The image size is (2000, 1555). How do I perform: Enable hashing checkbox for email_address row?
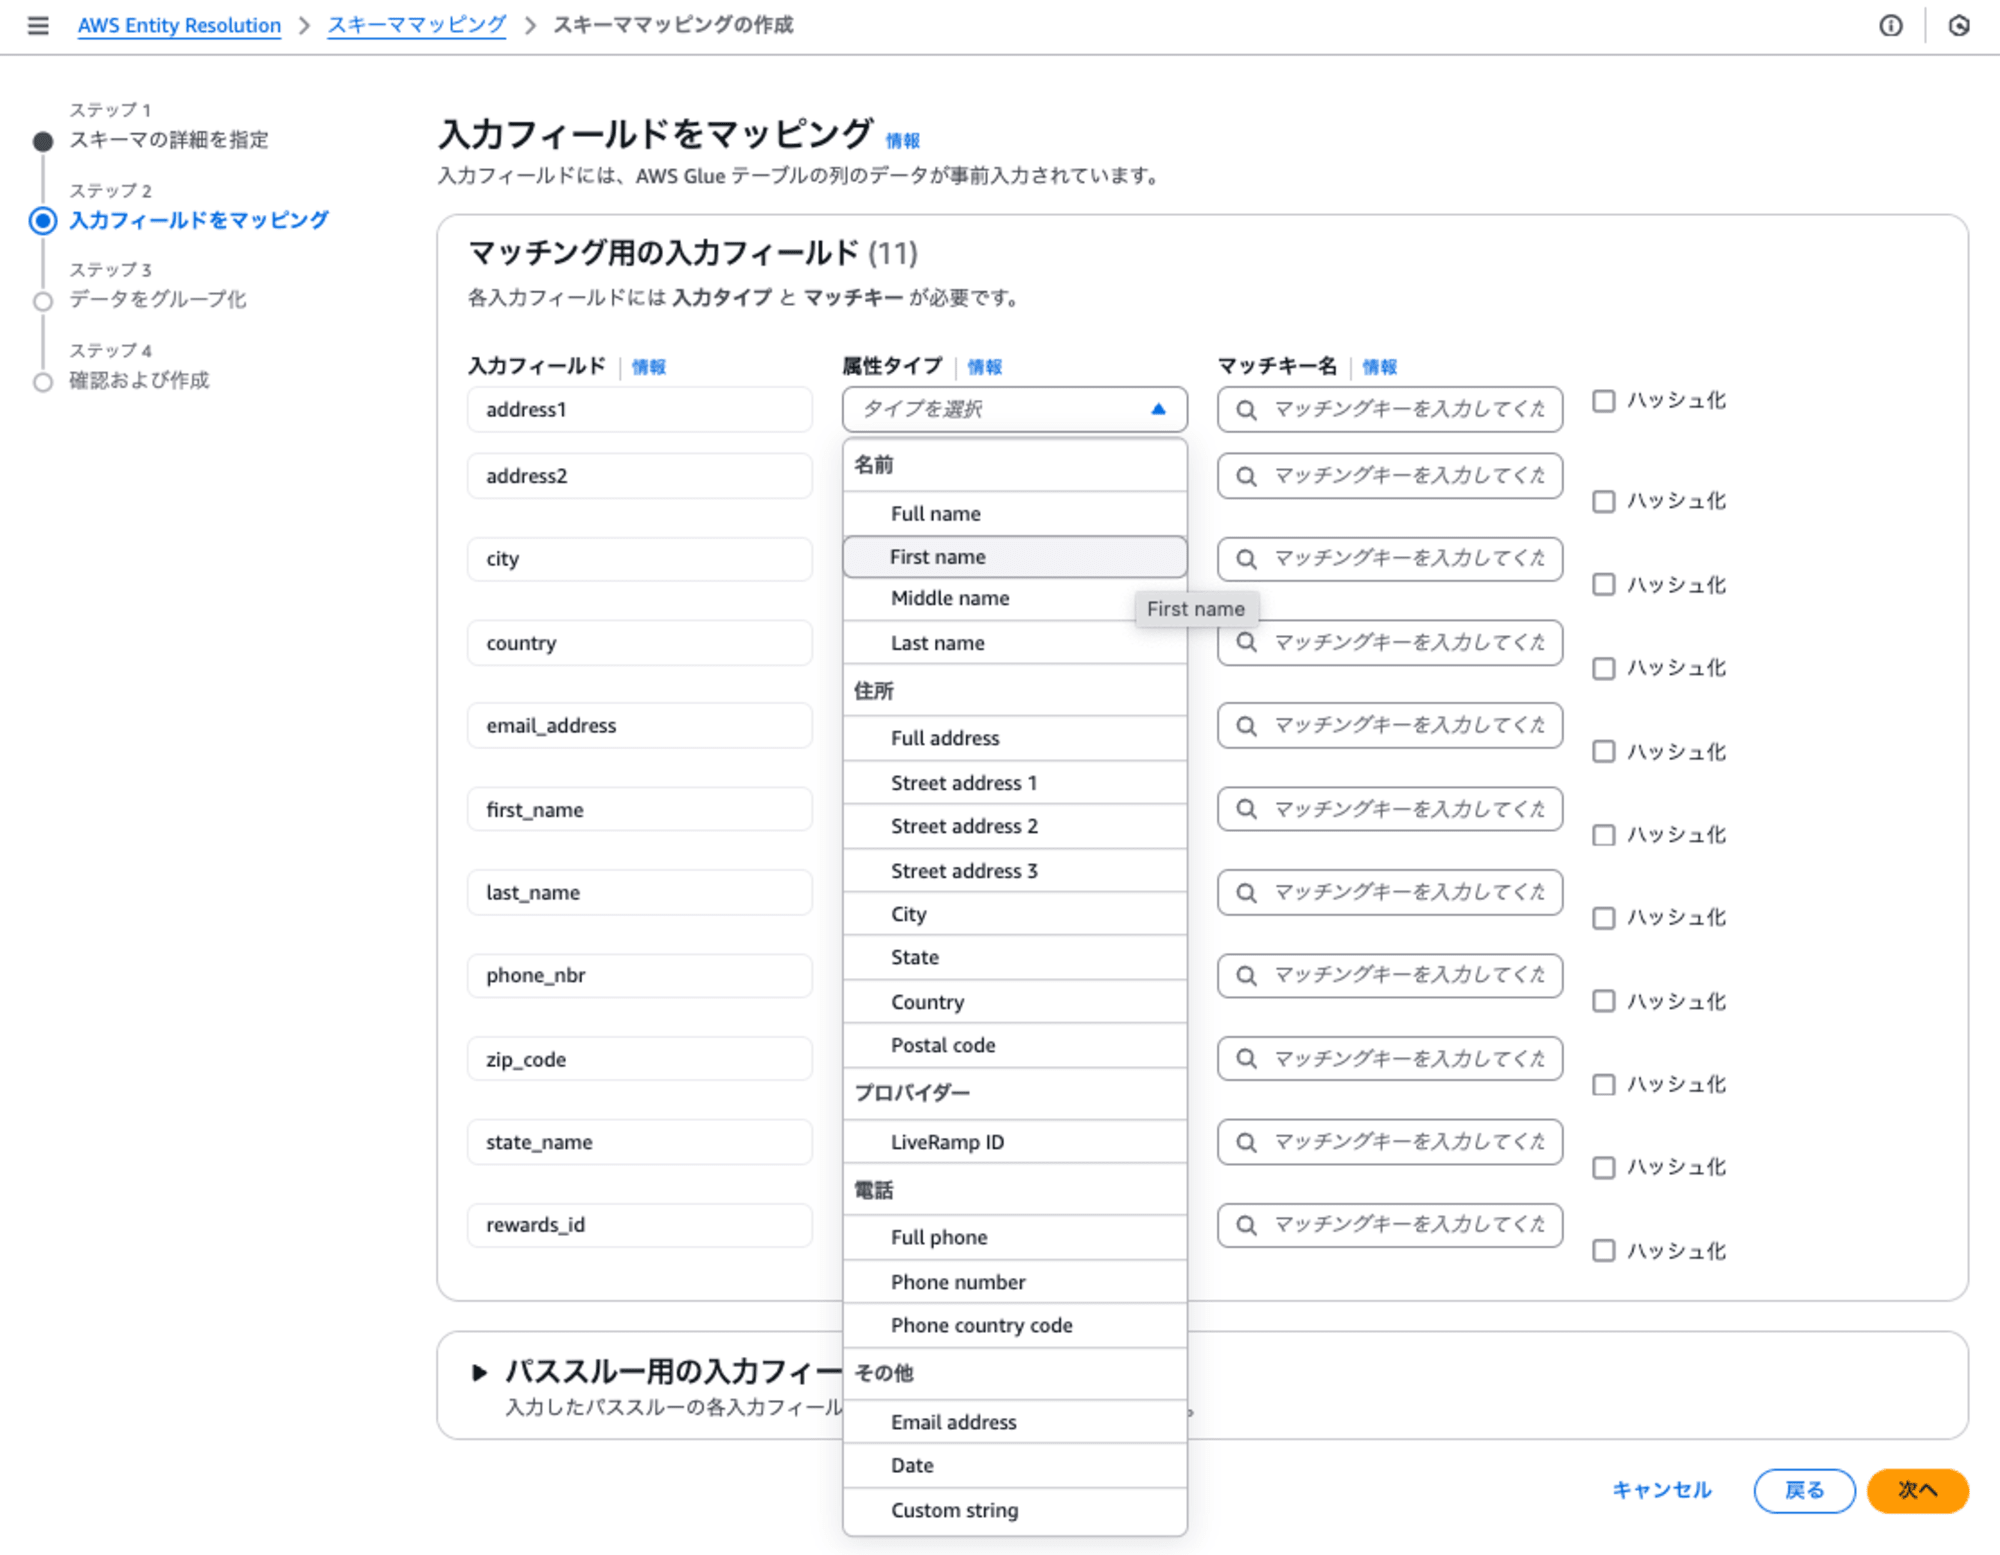click(1603, 751)
